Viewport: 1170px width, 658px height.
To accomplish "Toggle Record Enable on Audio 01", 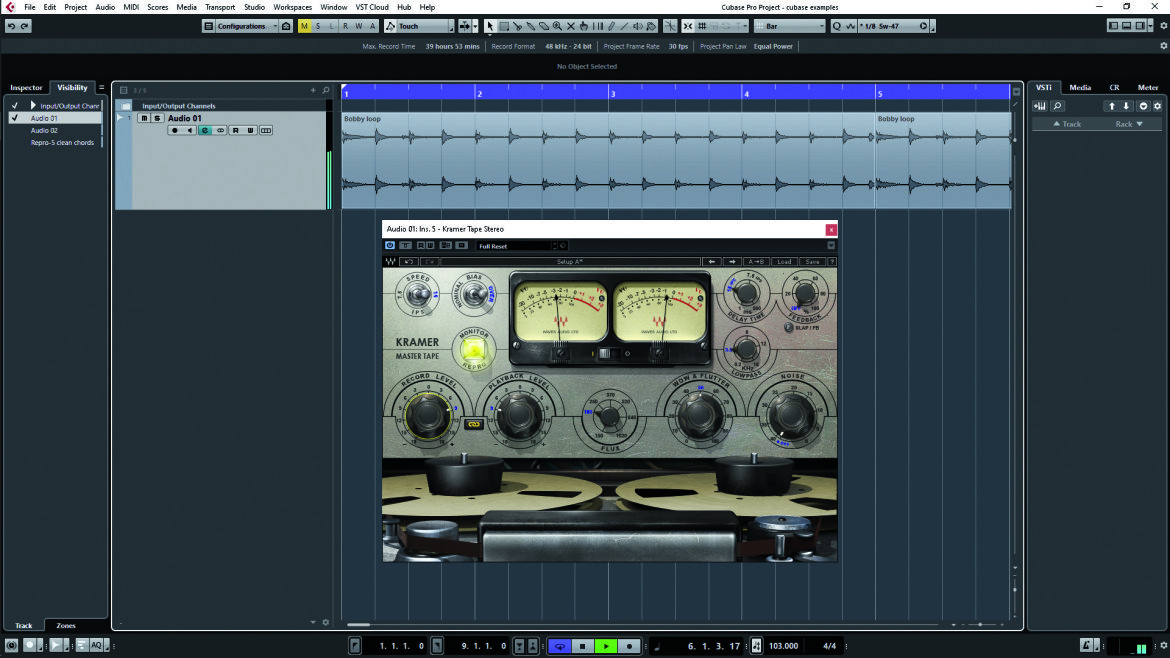I will (x=175, y=131).
